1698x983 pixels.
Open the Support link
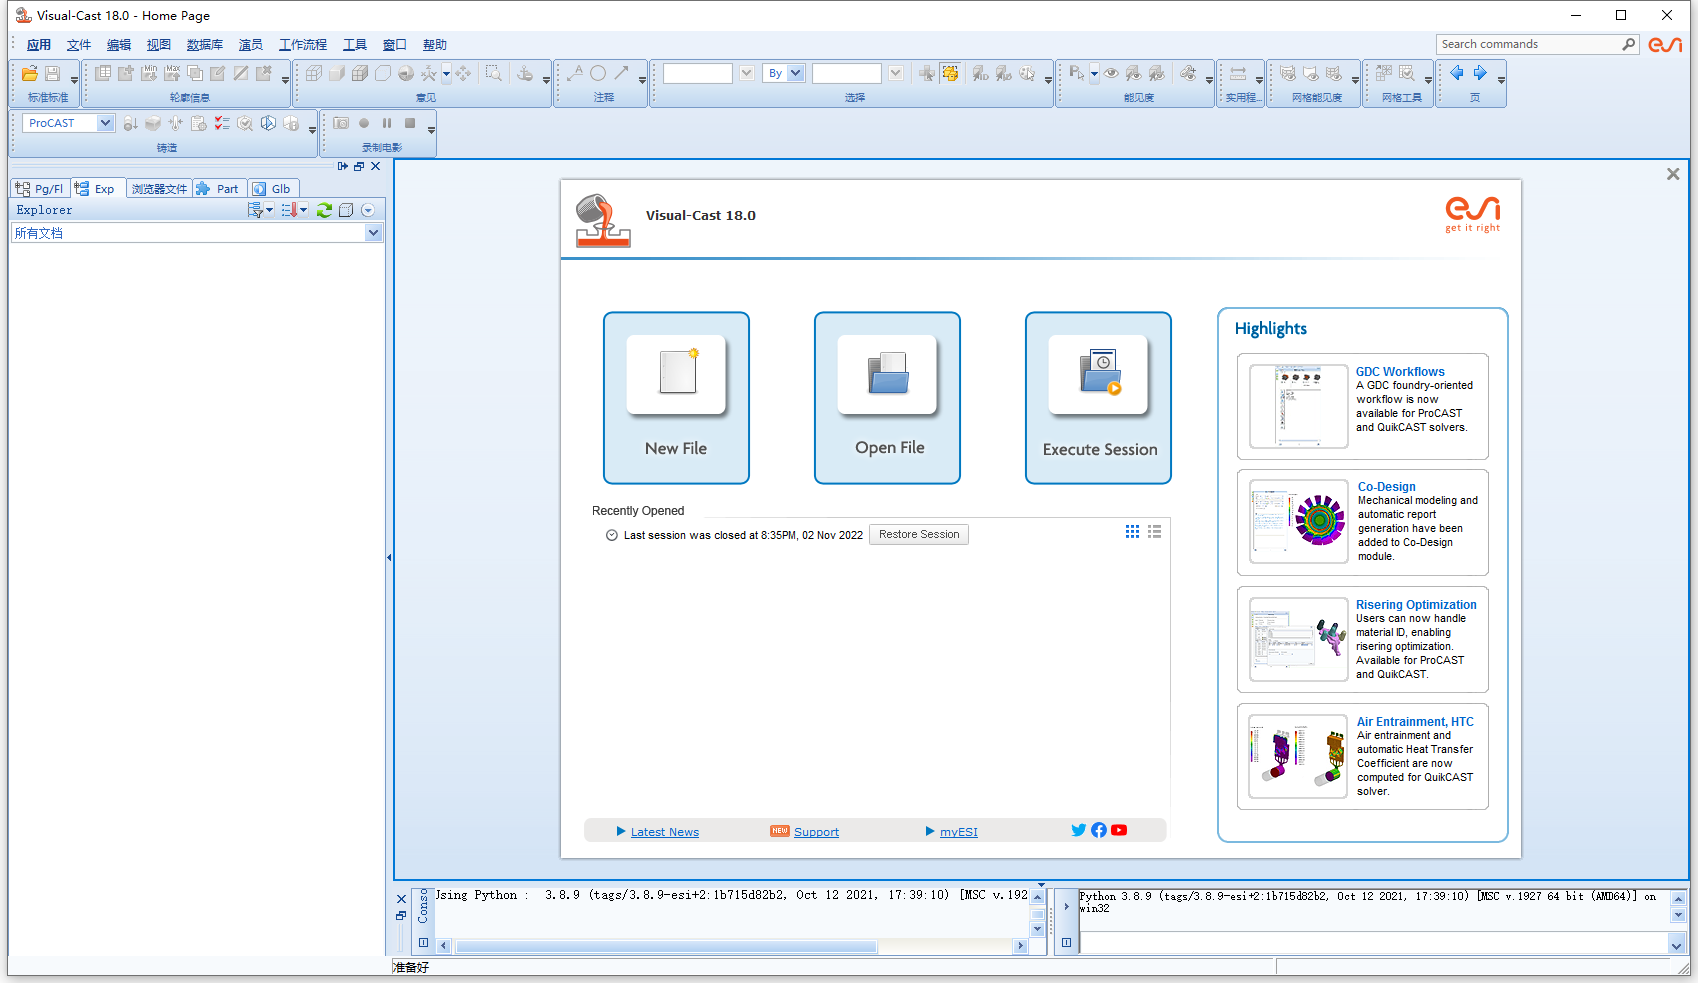pos(816,832)
